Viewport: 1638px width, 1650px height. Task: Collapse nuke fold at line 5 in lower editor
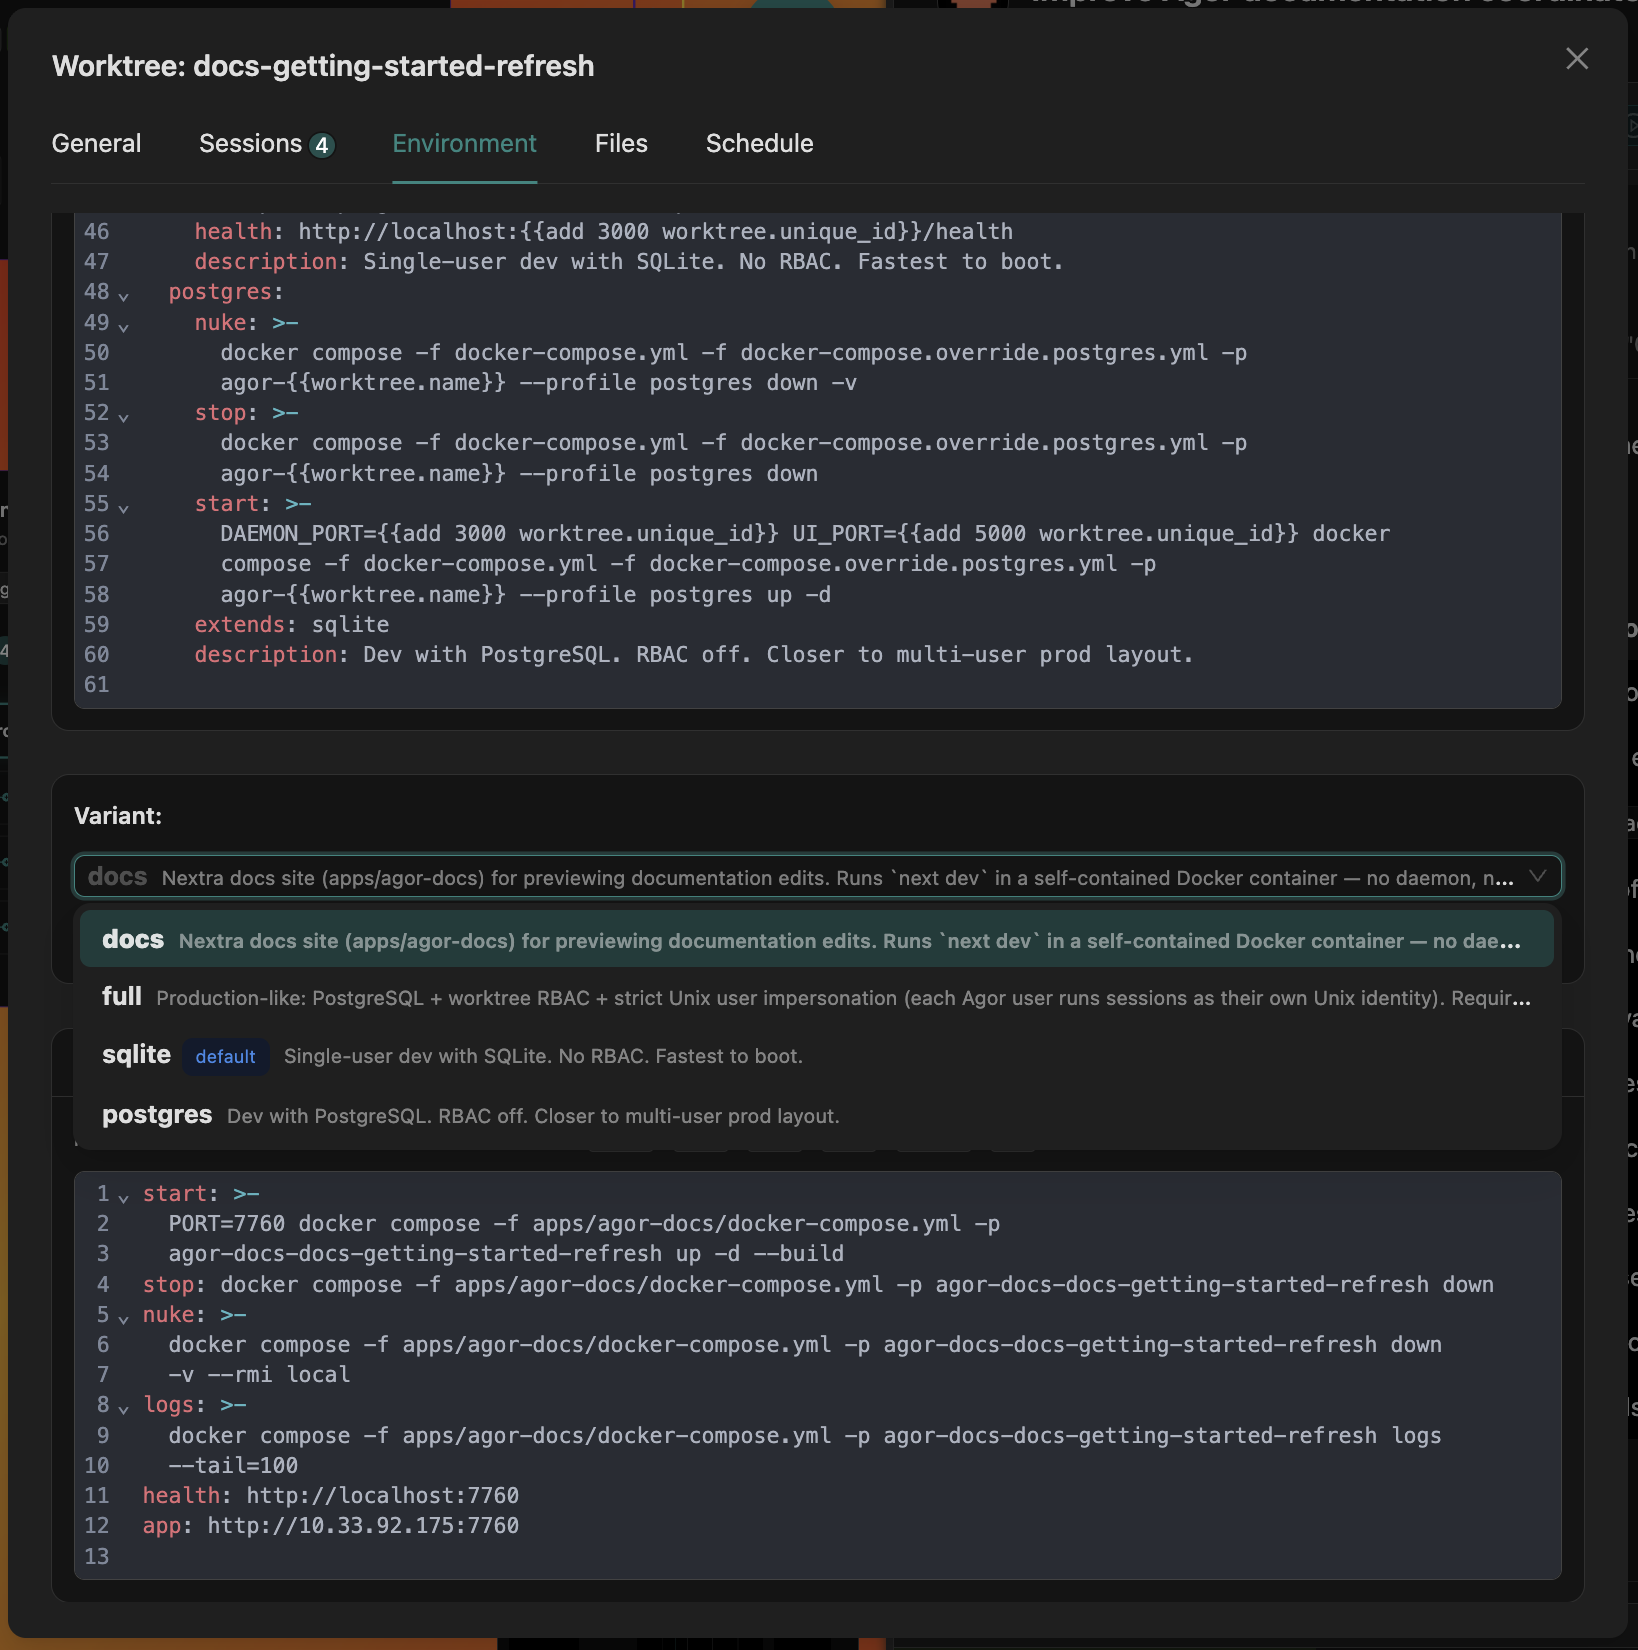(x=124, y=1318)
